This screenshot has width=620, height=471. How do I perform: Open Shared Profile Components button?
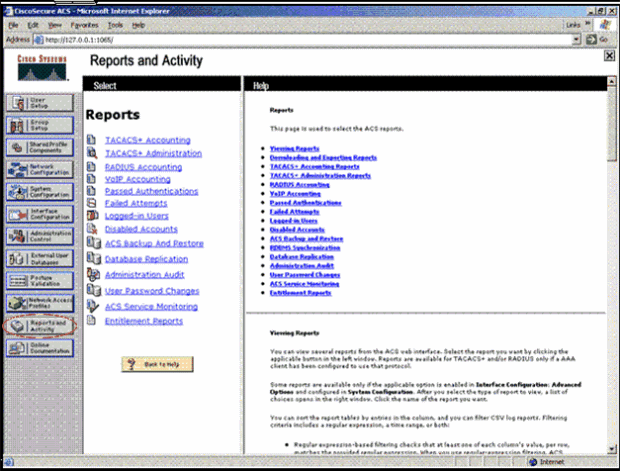click(40, 148)
